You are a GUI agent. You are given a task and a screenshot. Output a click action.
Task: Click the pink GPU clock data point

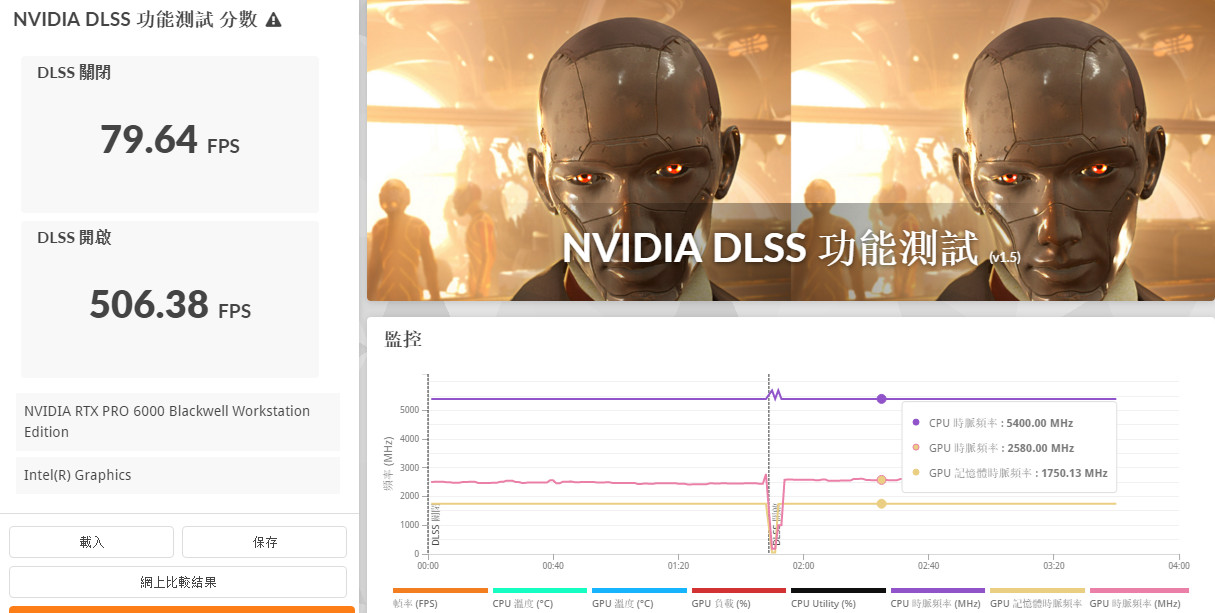(x=881, y=480)
